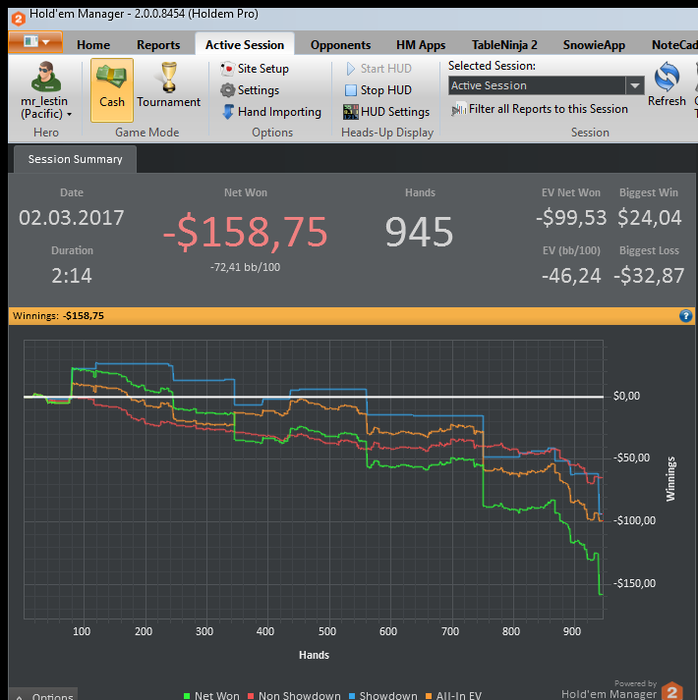Open Settings gear option
Screen dimensions: 698x700
250,90
